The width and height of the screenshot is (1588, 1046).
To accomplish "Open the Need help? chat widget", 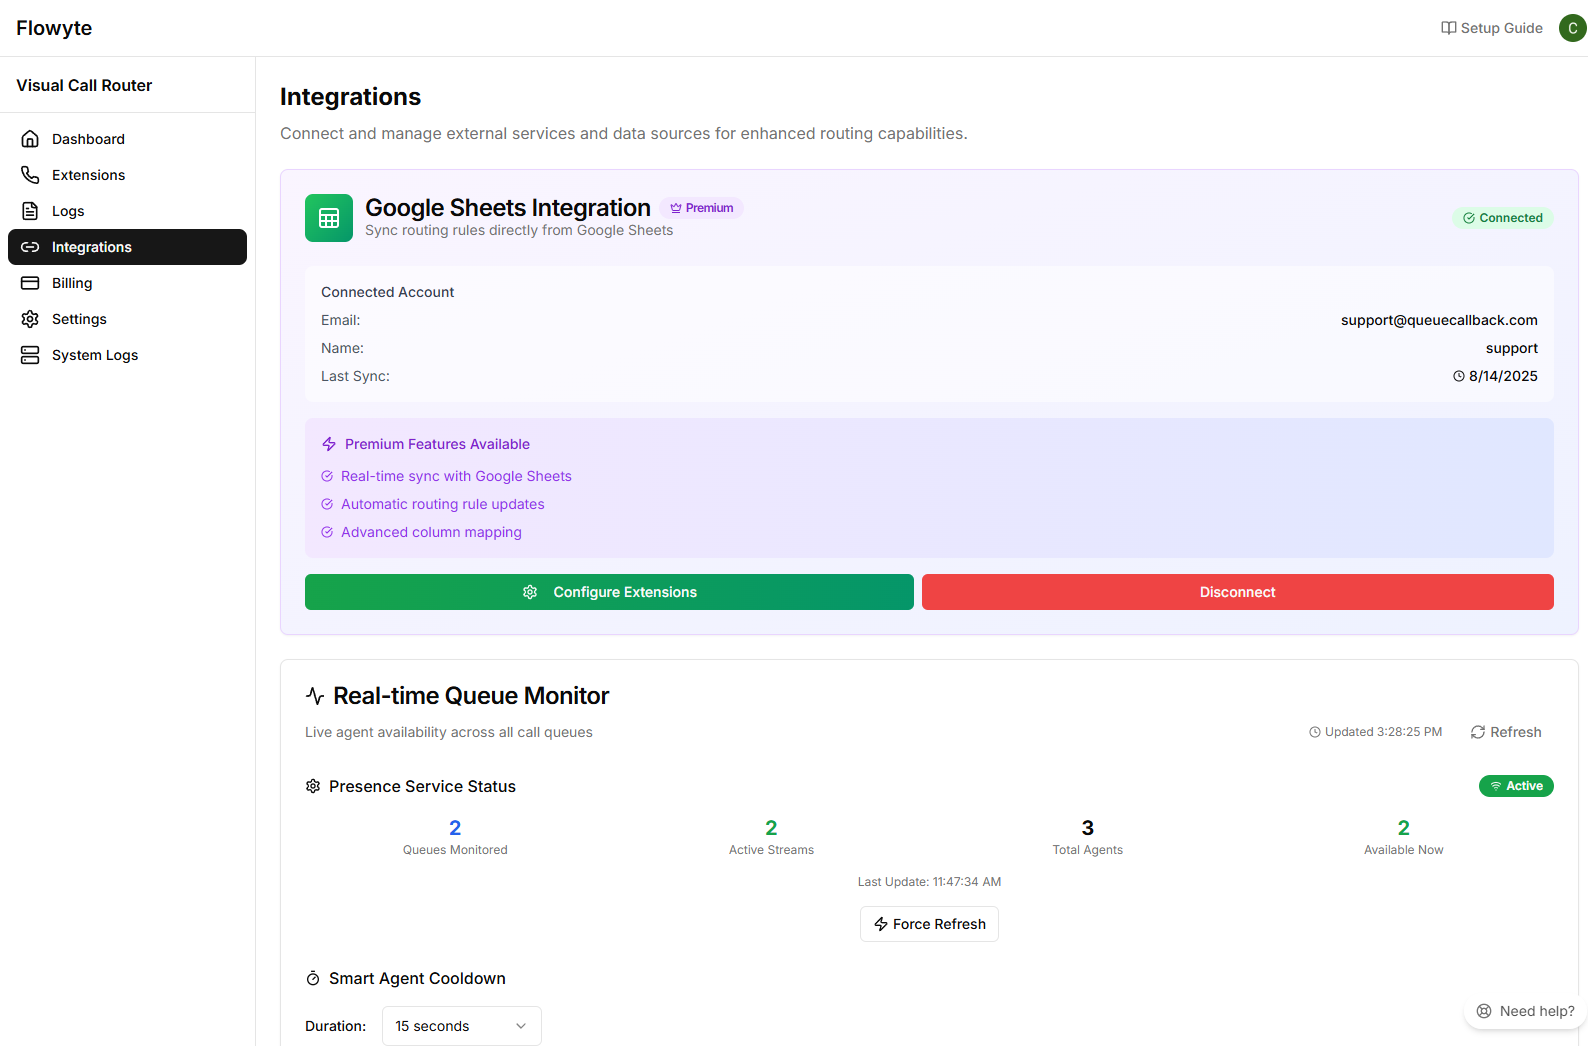I will (x=1525, y=1011).
